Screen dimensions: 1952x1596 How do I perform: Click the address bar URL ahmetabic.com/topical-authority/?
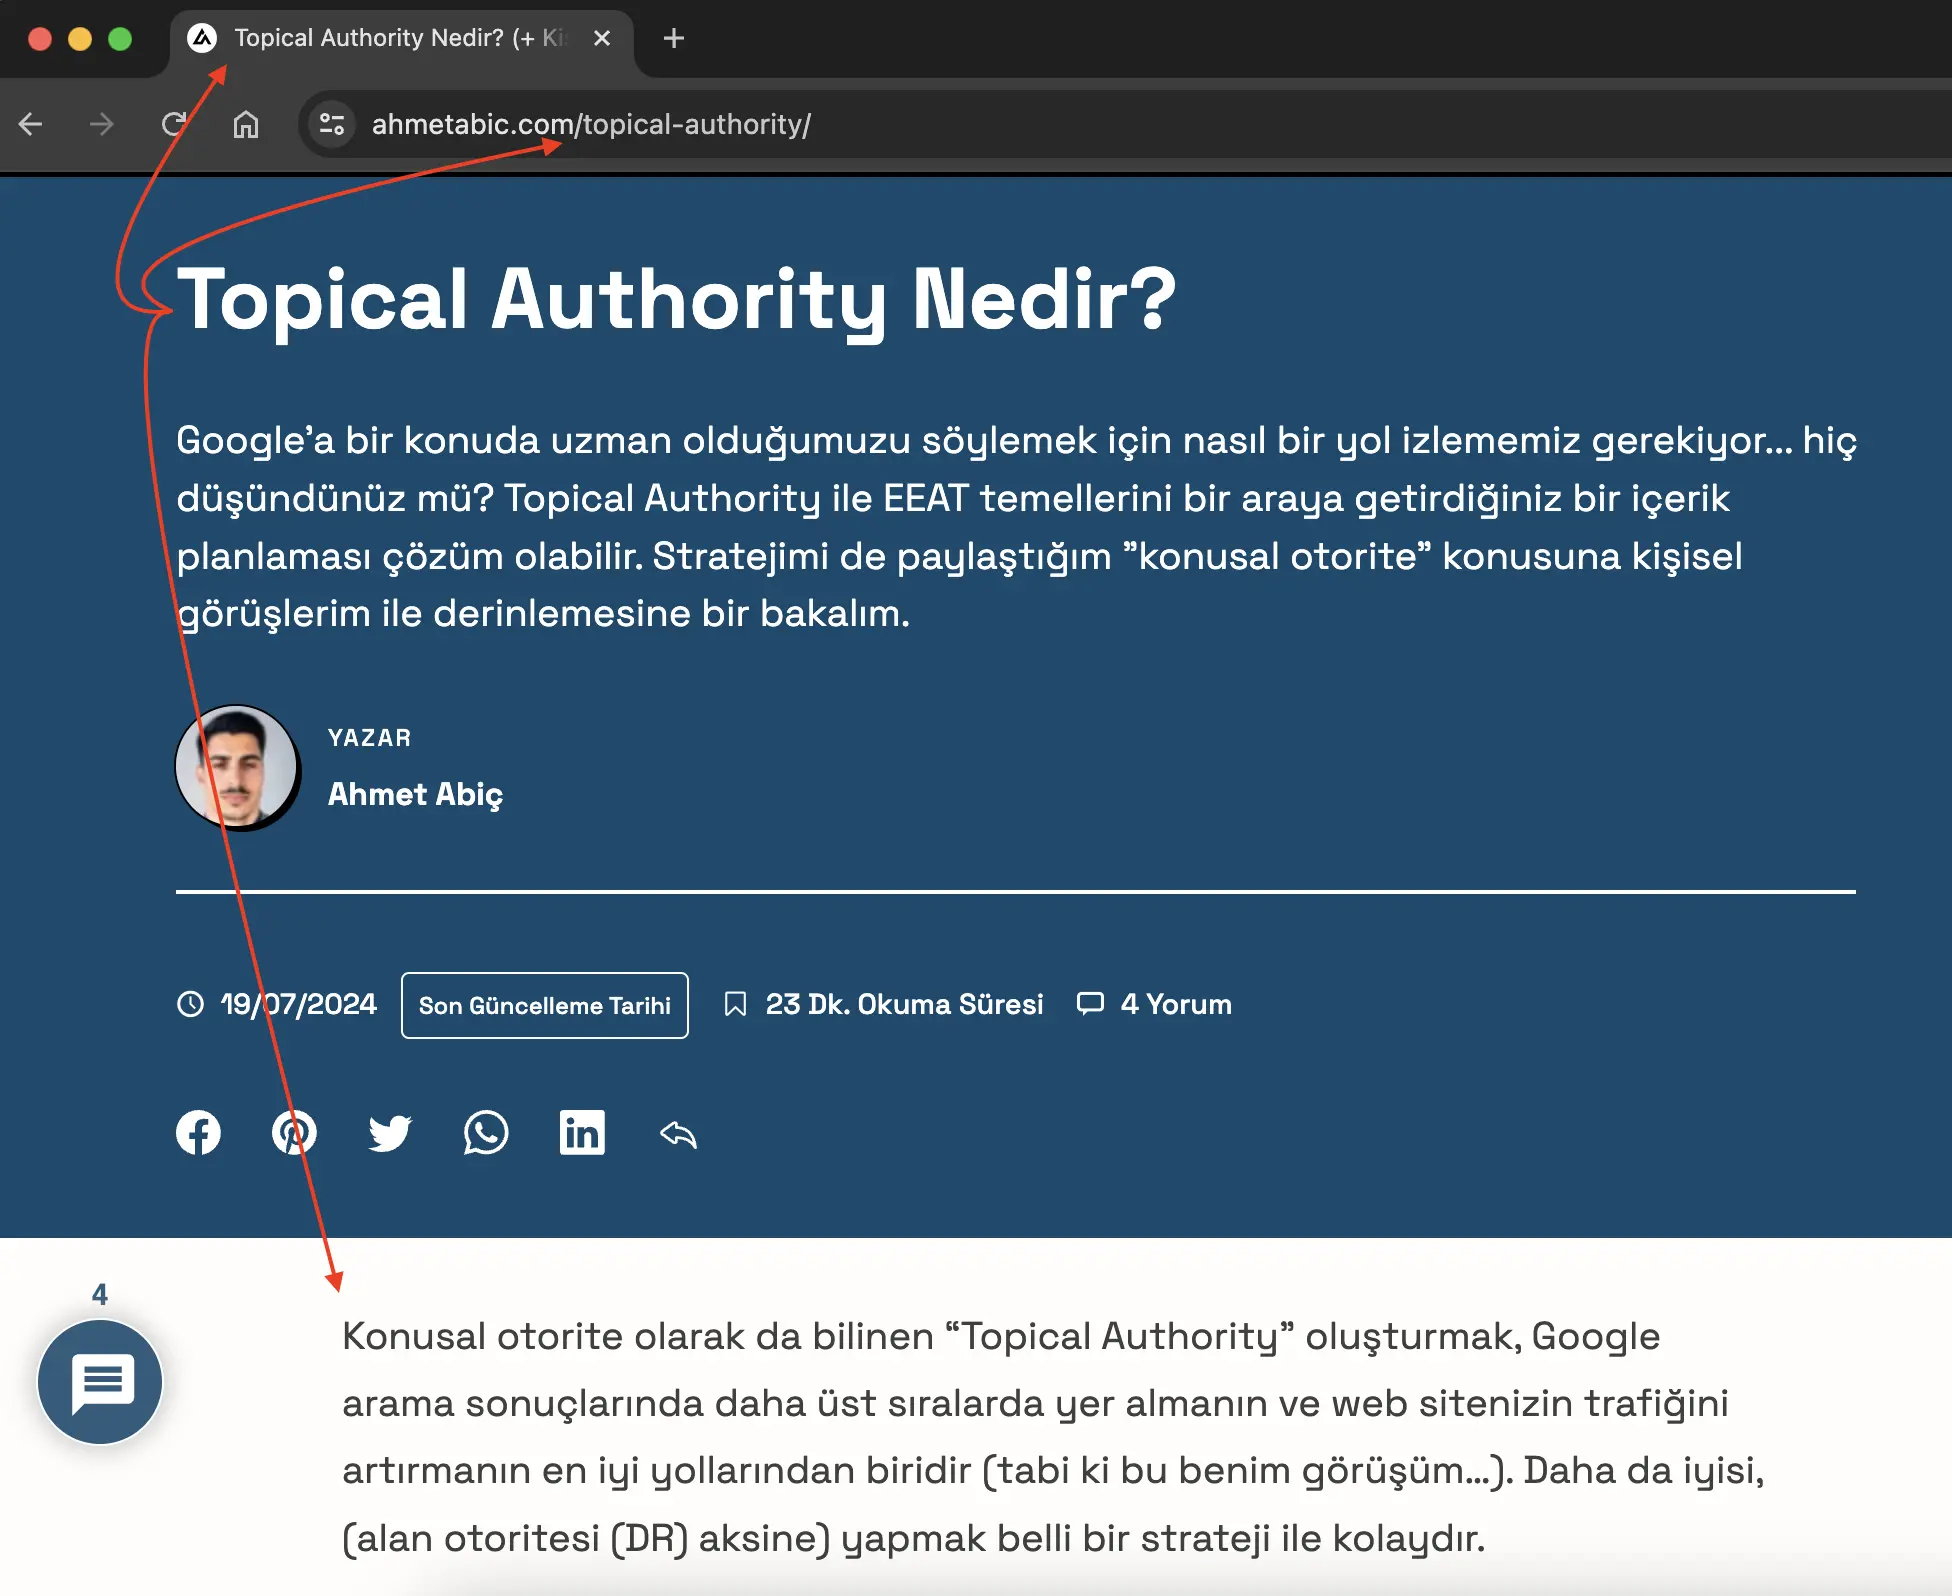click(591, 124)
